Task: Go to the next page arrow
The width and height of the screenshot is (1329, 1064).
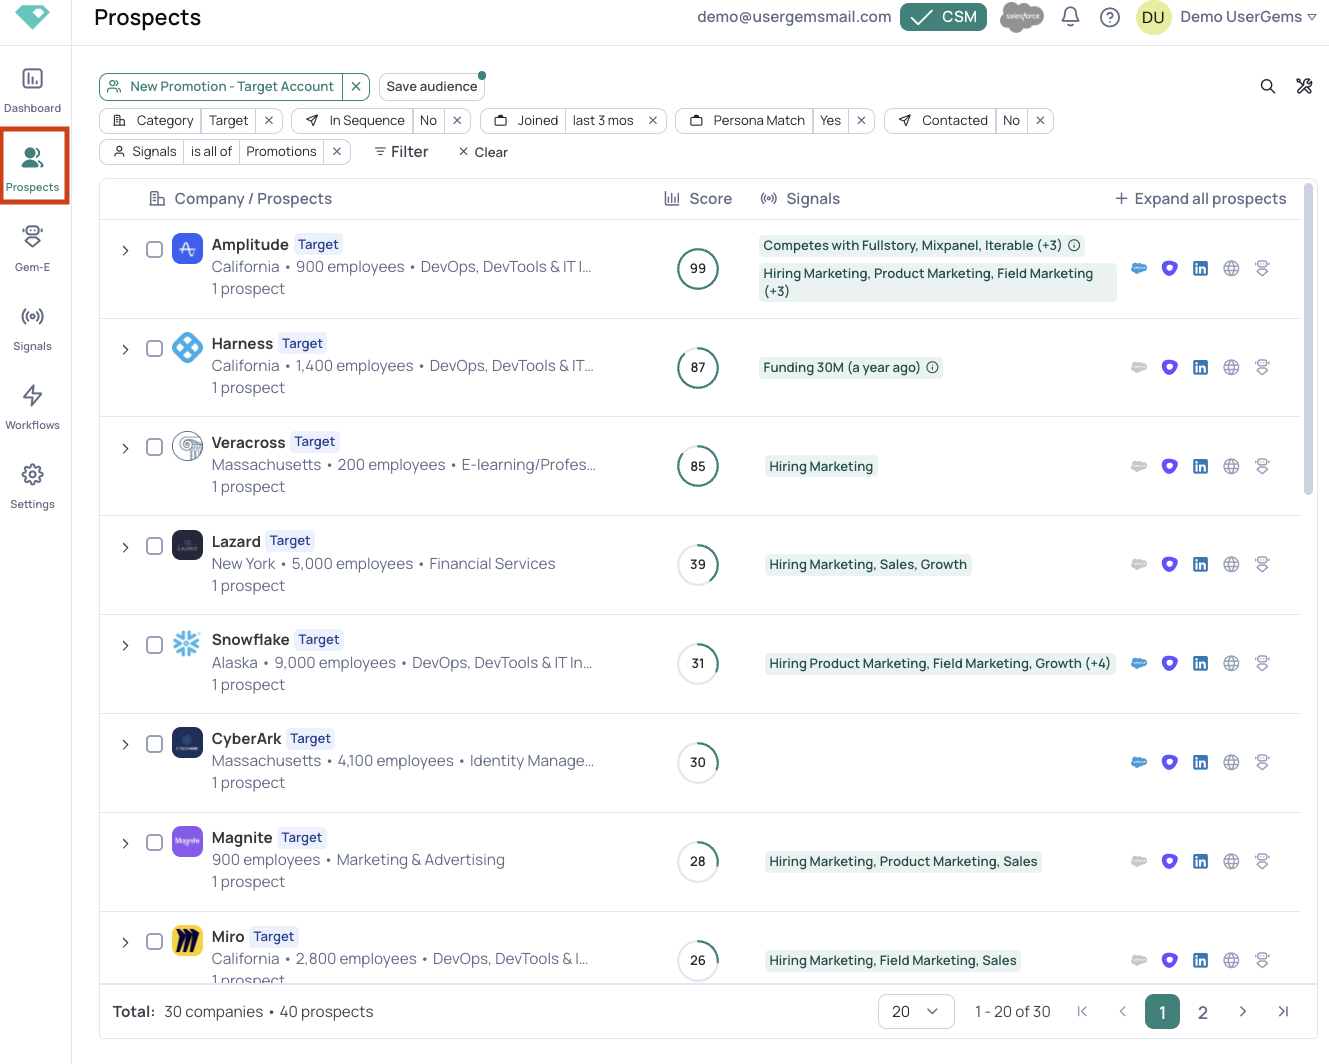Action: (x=1243, y=1012)
